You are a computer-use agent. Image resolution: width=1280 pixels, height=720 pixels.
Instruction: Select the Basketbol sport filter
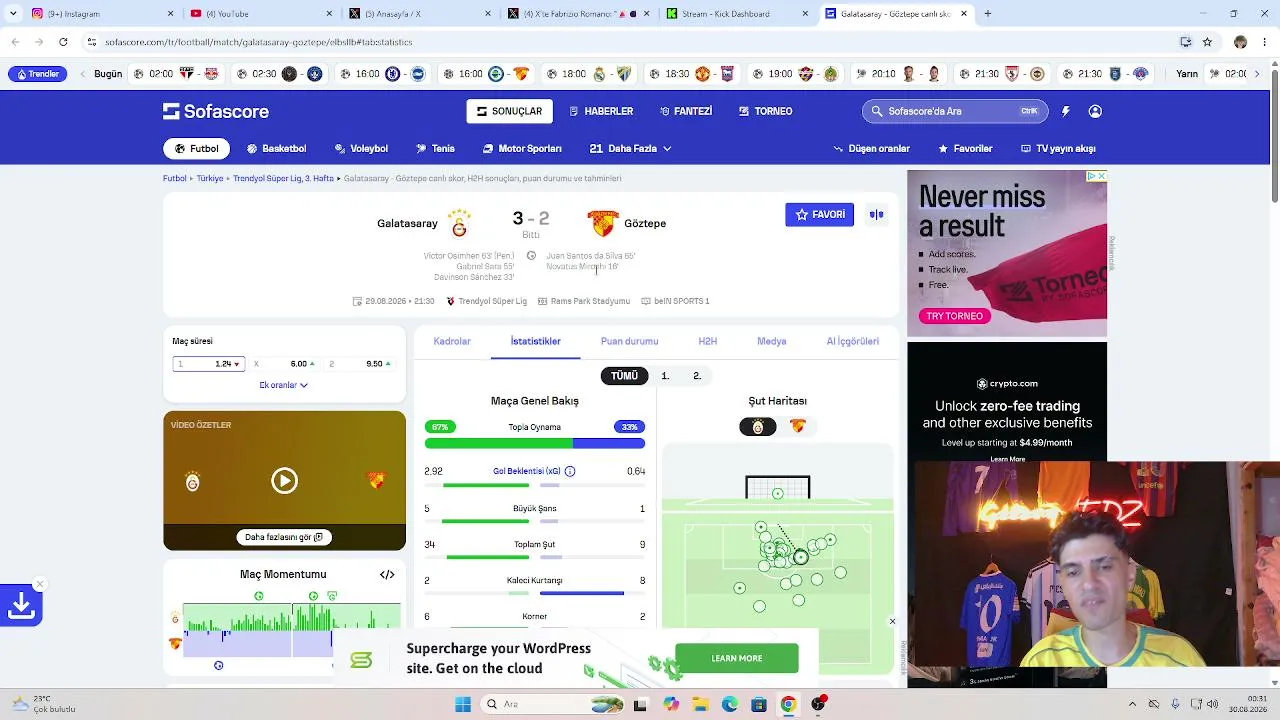(276, 148)
